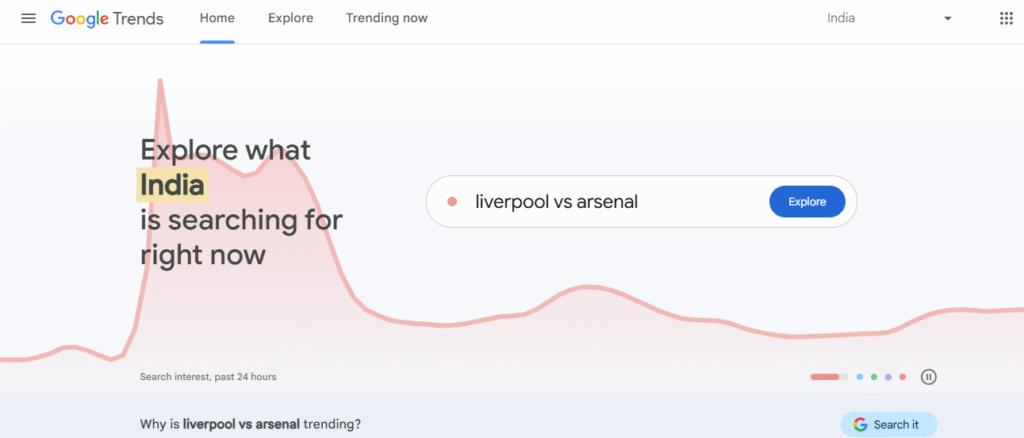Click the tall peak of the trend graph
This screenshot has width=1024, height=438.
[x=160, y=82]
